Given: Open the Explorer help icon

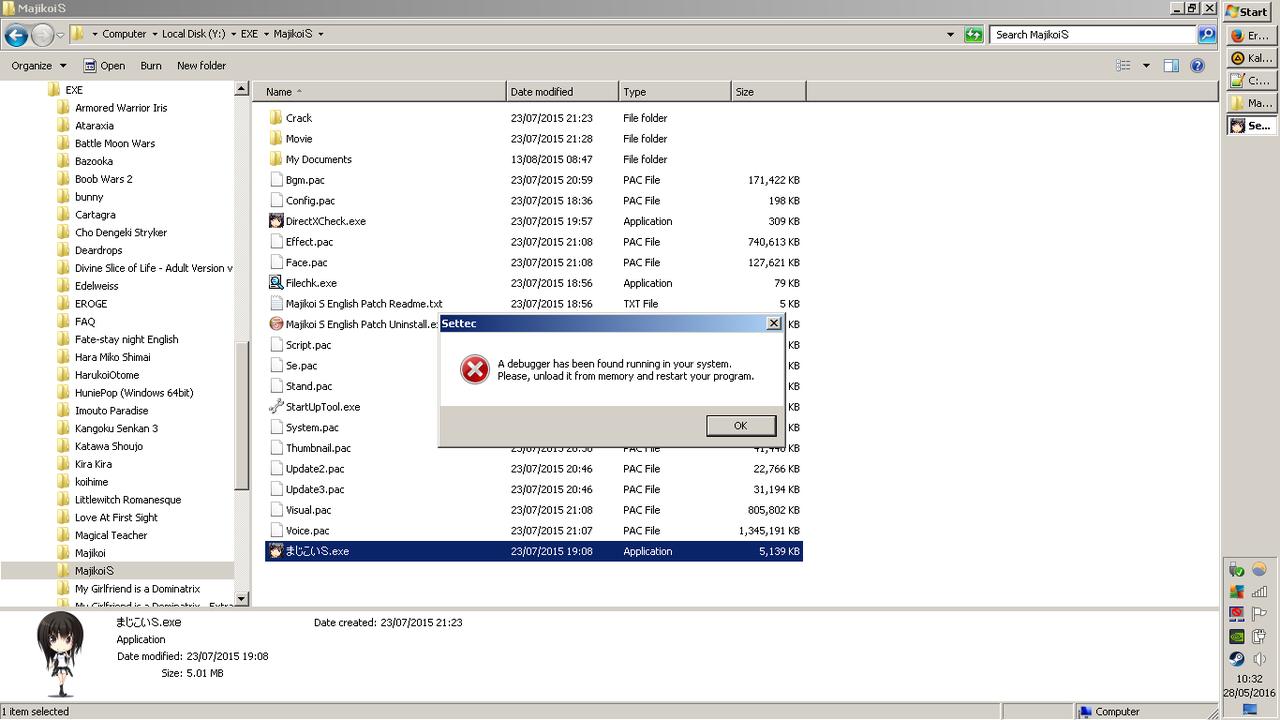Looking at the screenshot, I should tap(1197, 66).
